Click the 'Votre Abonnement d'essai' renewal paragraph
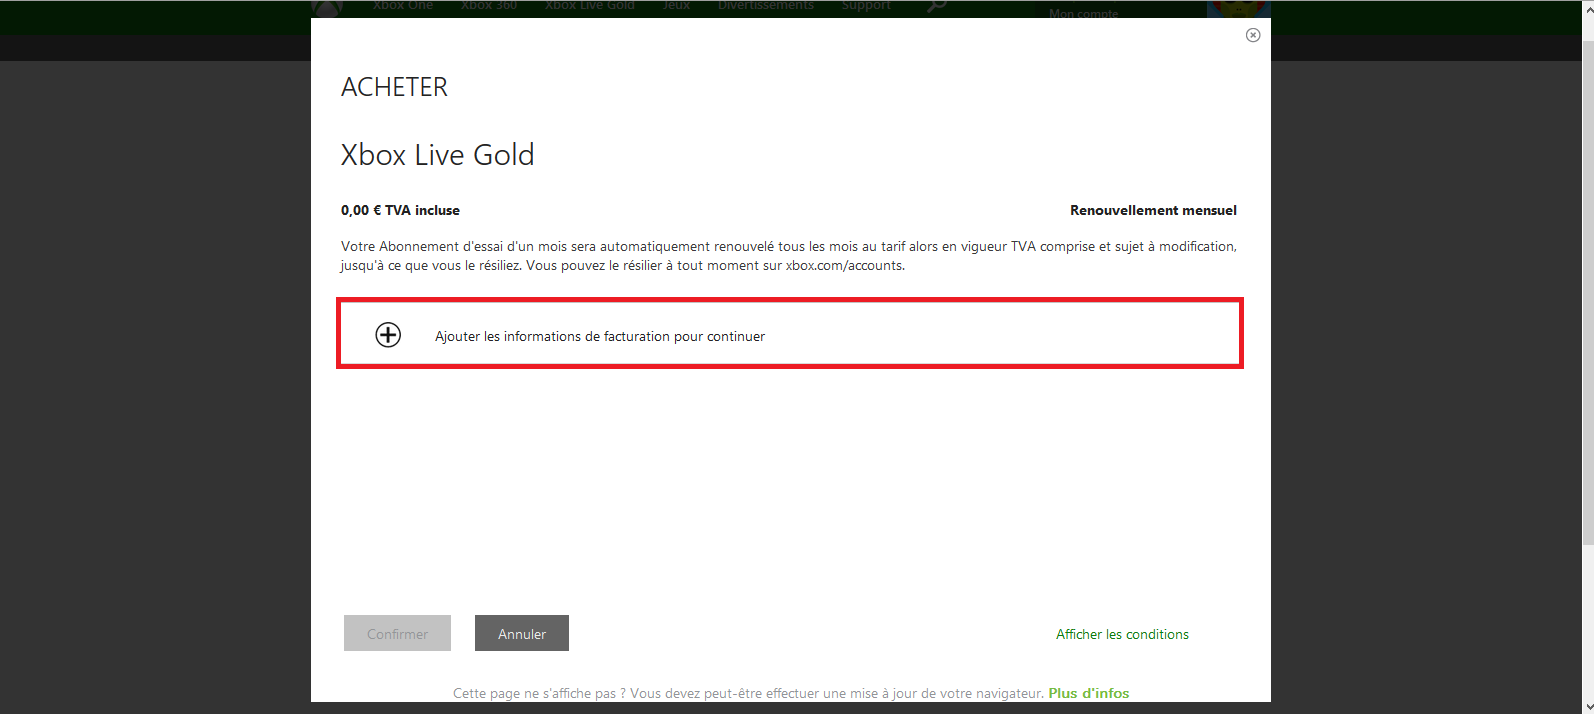Image resolution: width=1594 pixels, height=714 pixels. click(789, 256)
